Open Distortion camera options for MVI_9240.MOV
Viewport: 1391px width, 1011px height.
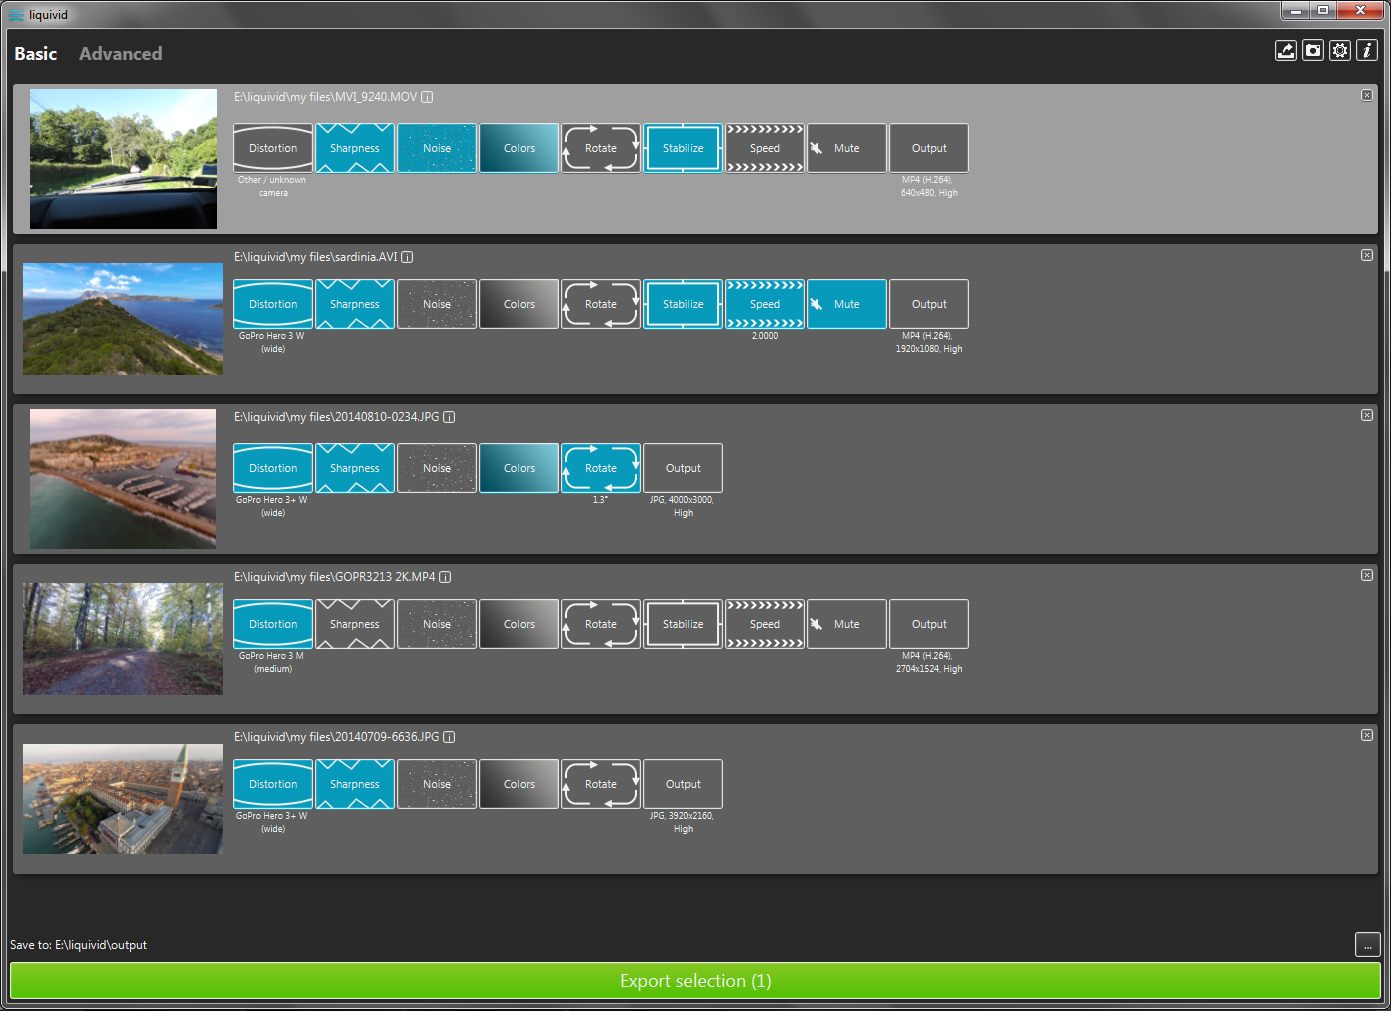tap(273, 148)
